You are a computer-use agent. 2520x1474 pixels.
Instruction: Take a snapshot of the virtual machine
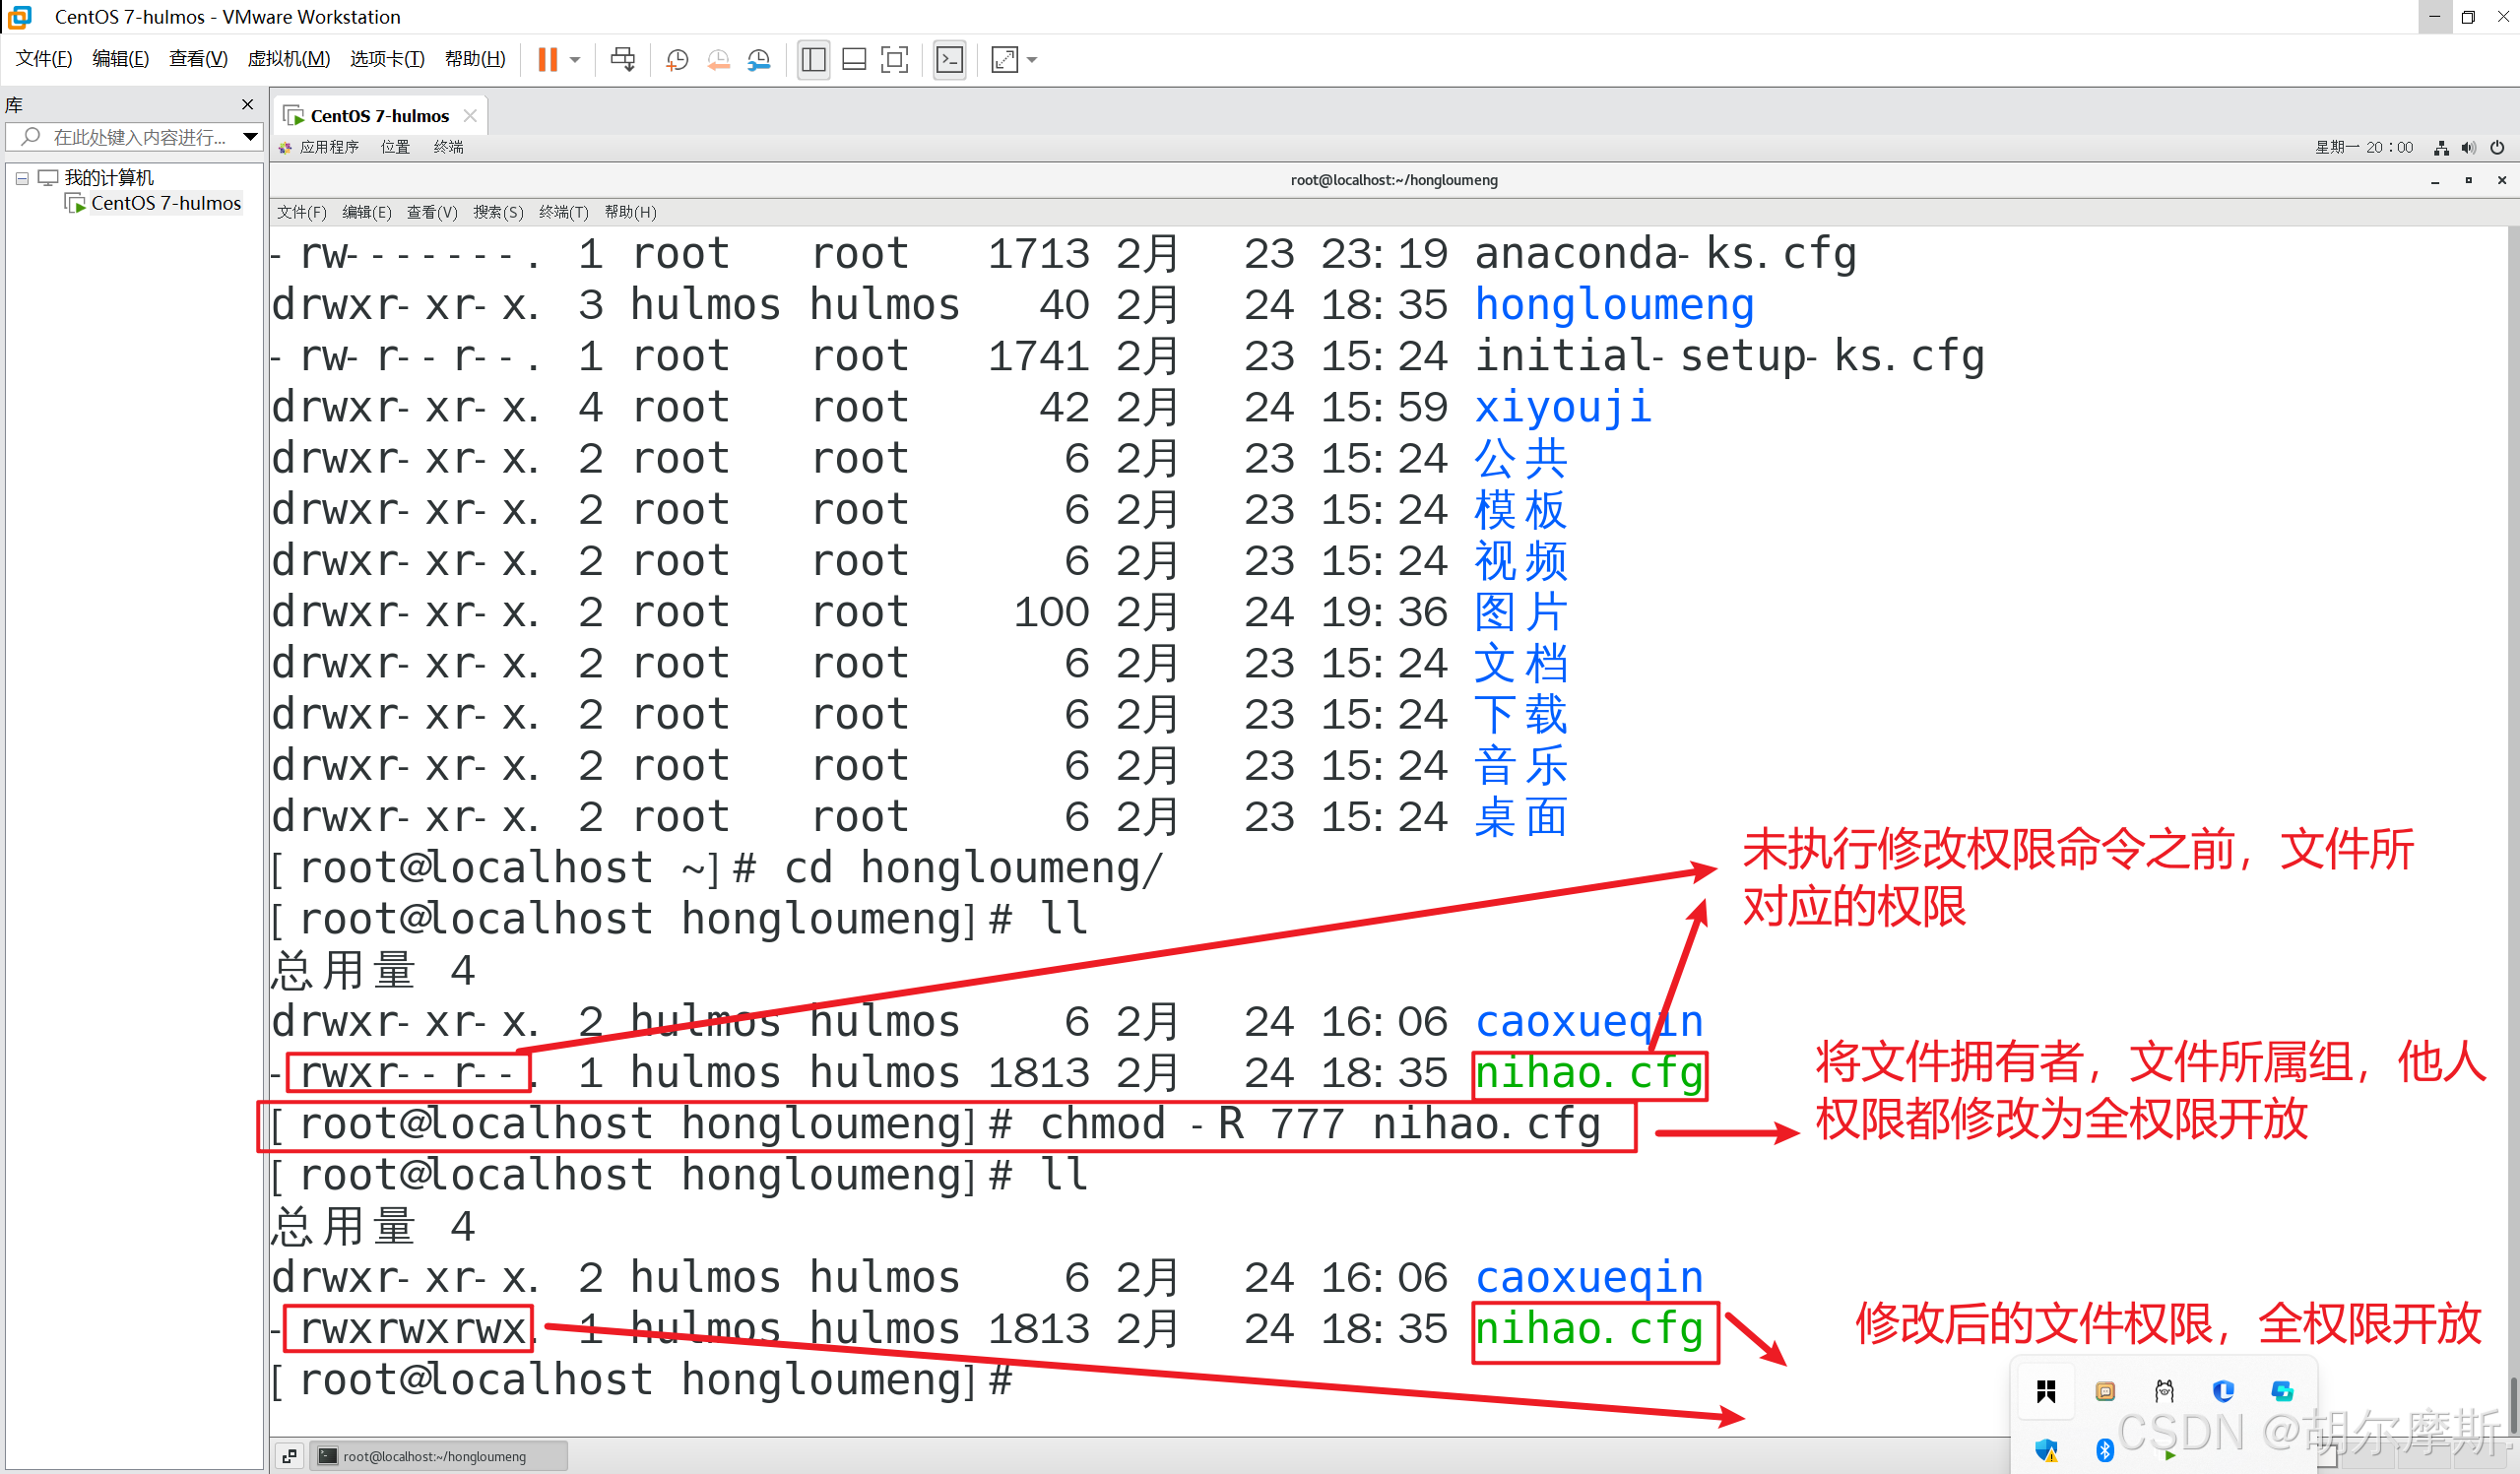677,60
